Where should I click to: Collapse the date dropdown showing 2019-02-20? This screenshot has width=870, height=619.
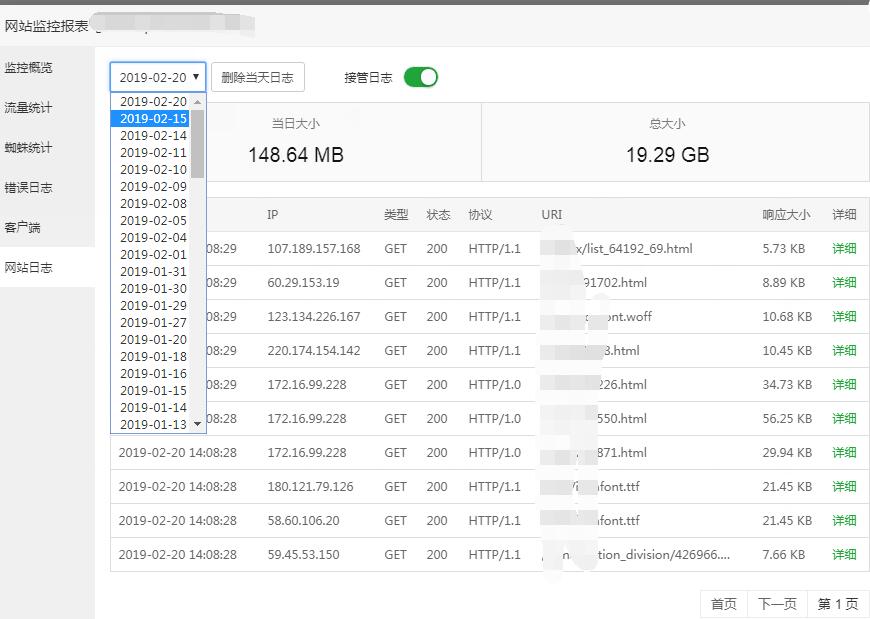coord(158,77)
